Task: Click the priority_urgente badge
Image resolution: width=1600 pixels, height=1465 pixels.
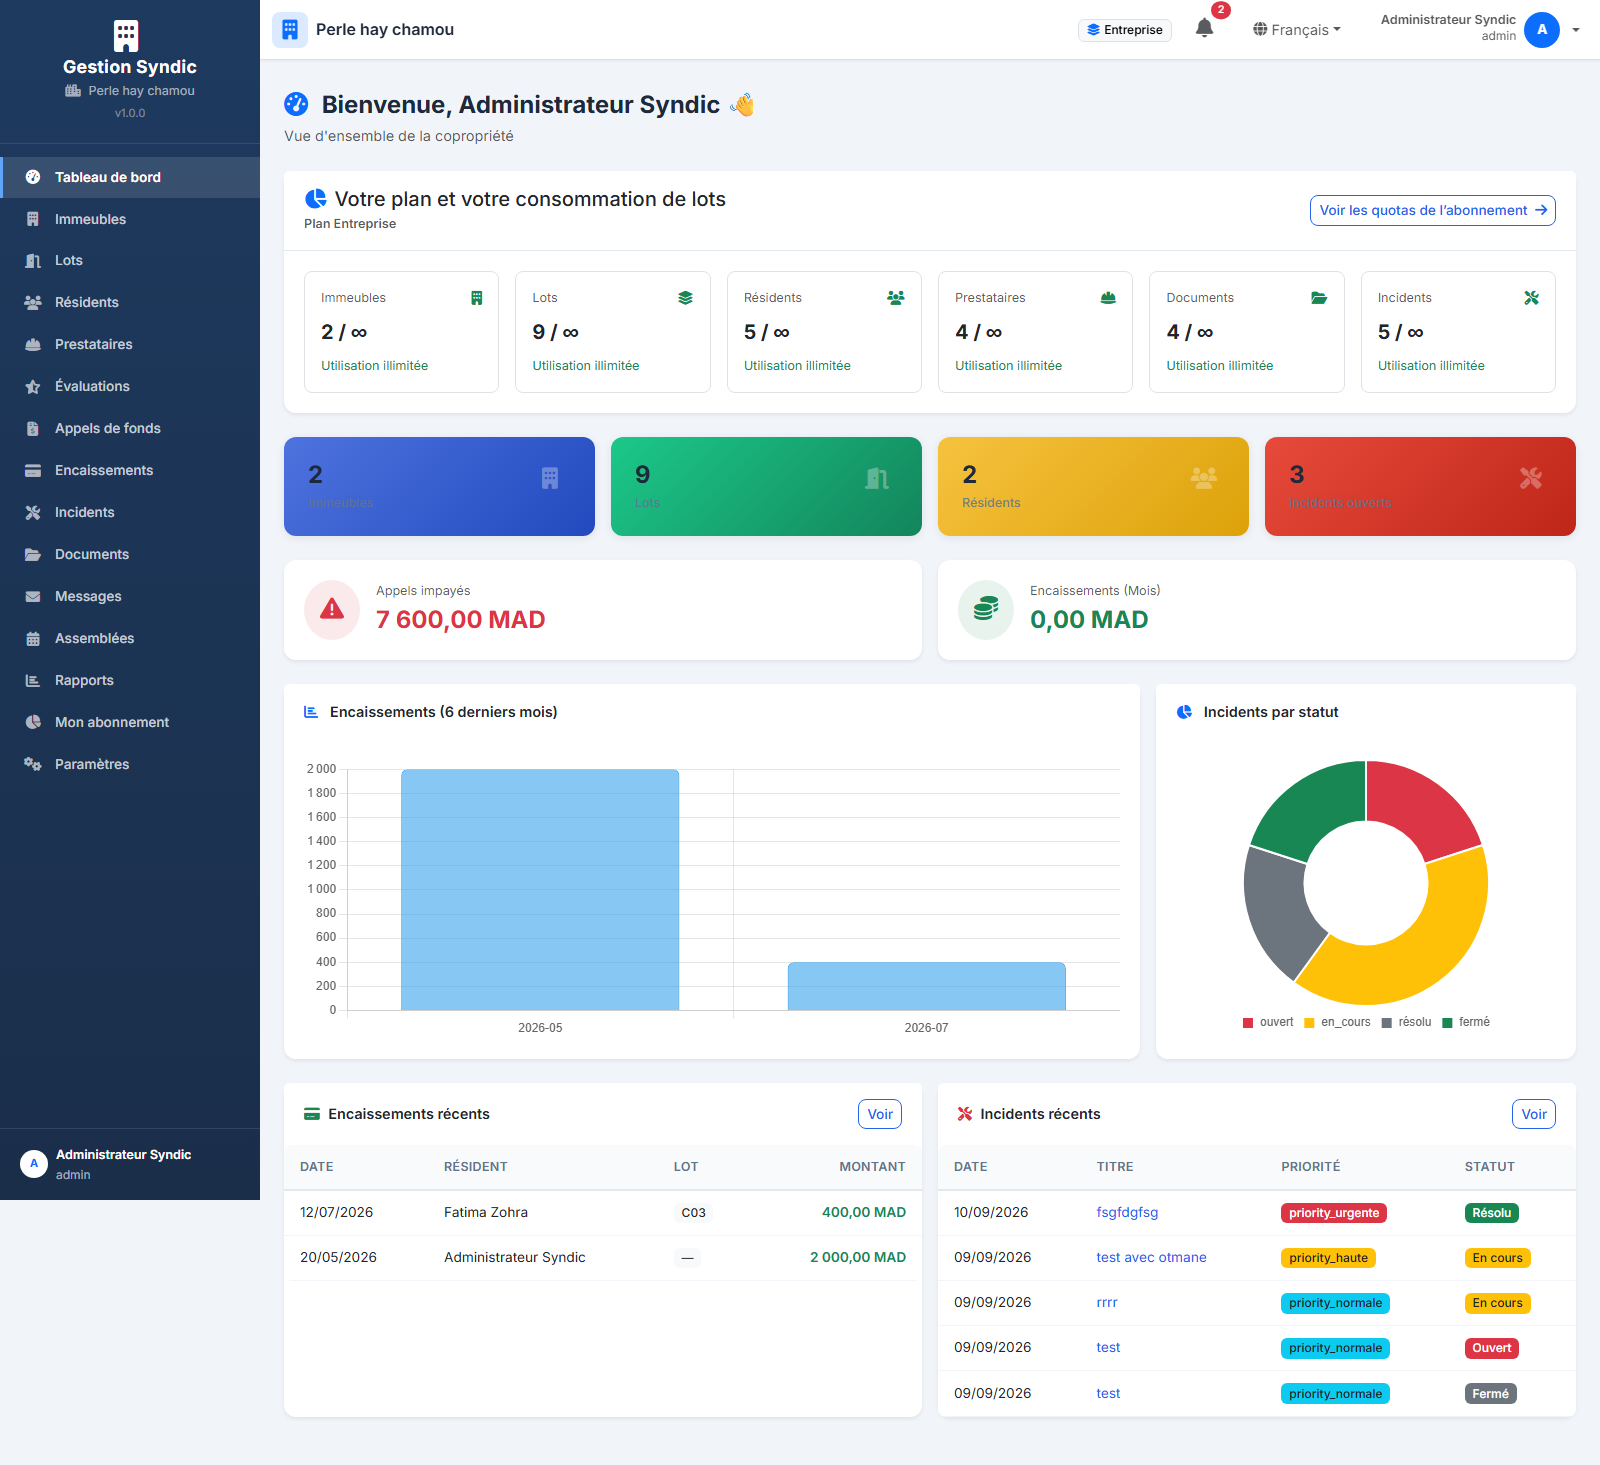Action: coord(1334,1213)
